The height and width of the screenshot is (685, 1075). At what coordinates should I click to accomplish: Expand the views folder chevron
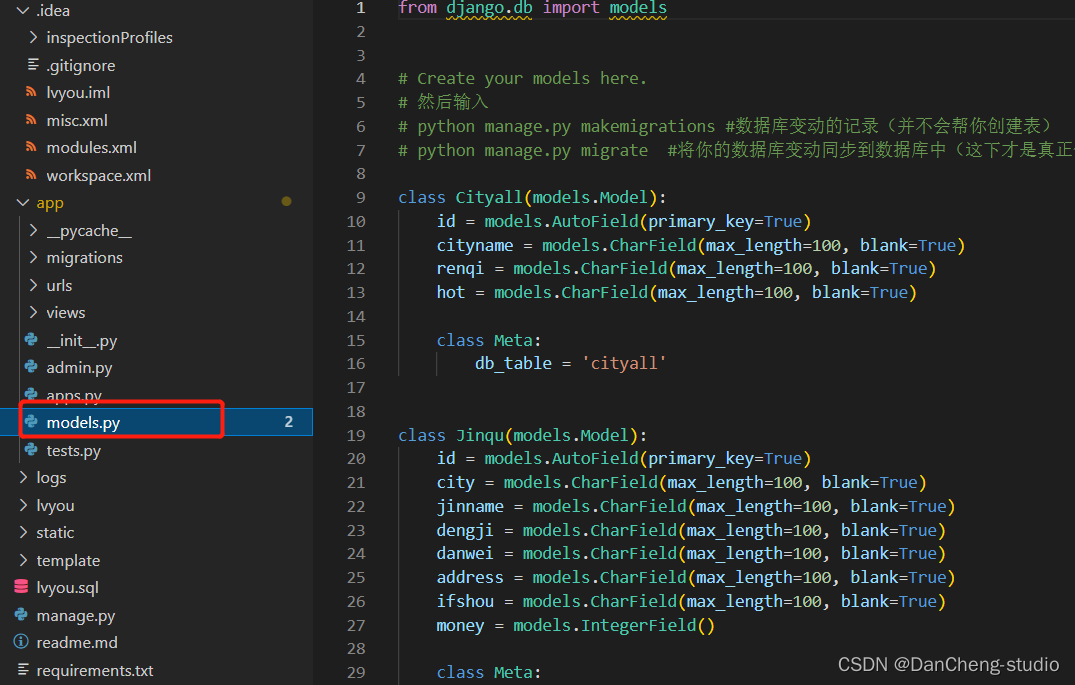pyautogui.click(x=33, y=312)
